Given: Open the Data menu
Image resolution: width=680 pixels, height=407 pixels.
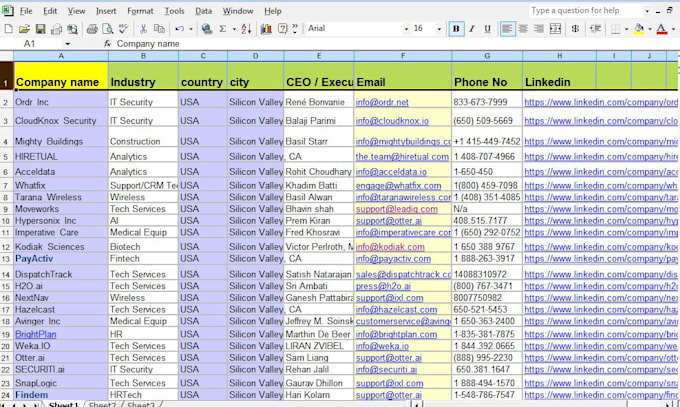Looking at the screenshot, I should point(203,11).
